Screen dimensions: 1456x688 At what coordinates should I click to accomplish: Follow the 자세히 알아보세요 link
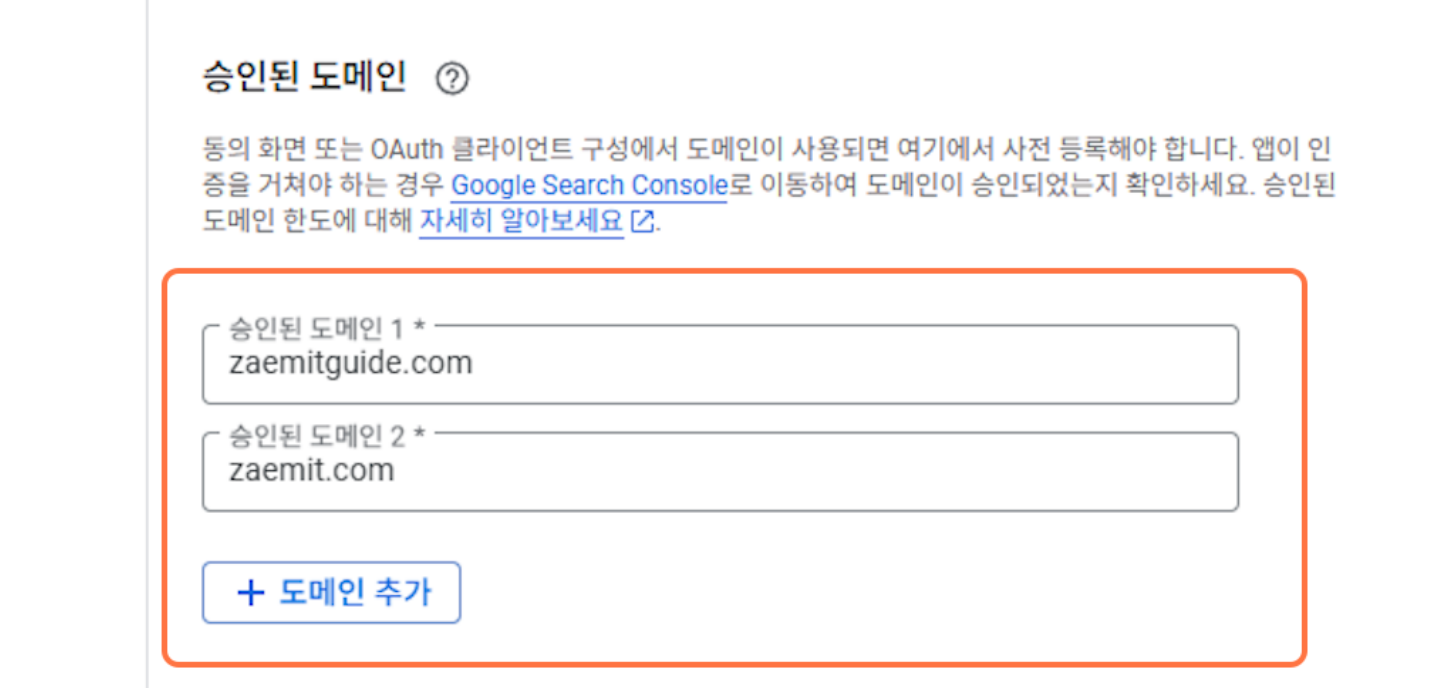click(x=521, y=221)
